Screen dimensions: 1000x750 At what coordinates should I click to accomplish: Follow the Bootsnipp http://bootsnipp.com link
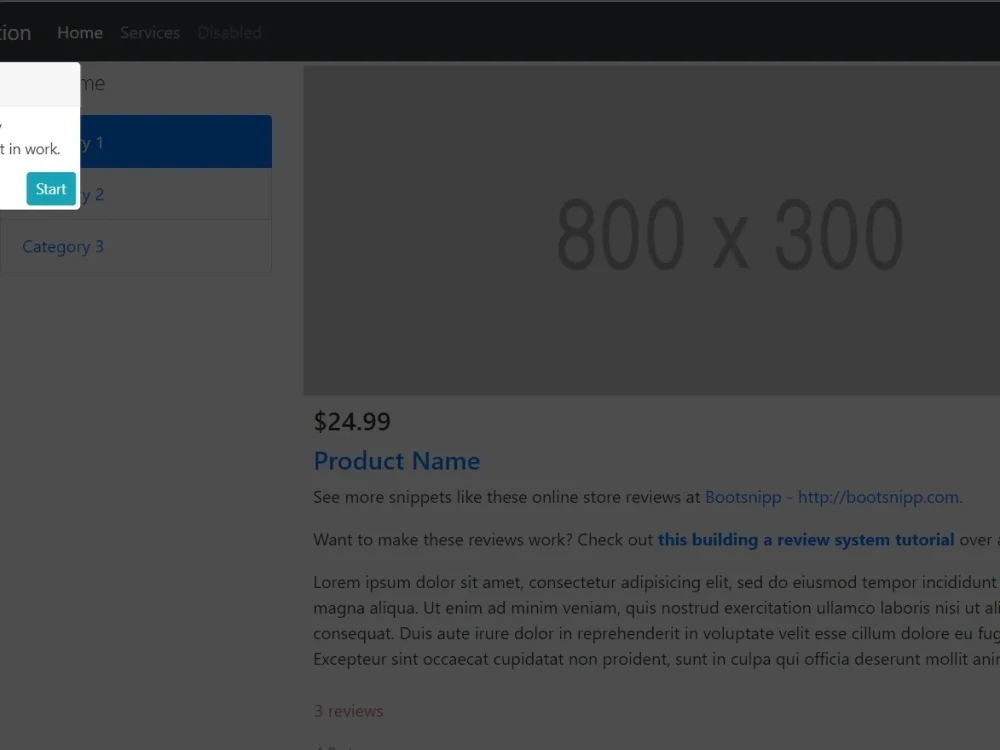click(x=834, y=497)
